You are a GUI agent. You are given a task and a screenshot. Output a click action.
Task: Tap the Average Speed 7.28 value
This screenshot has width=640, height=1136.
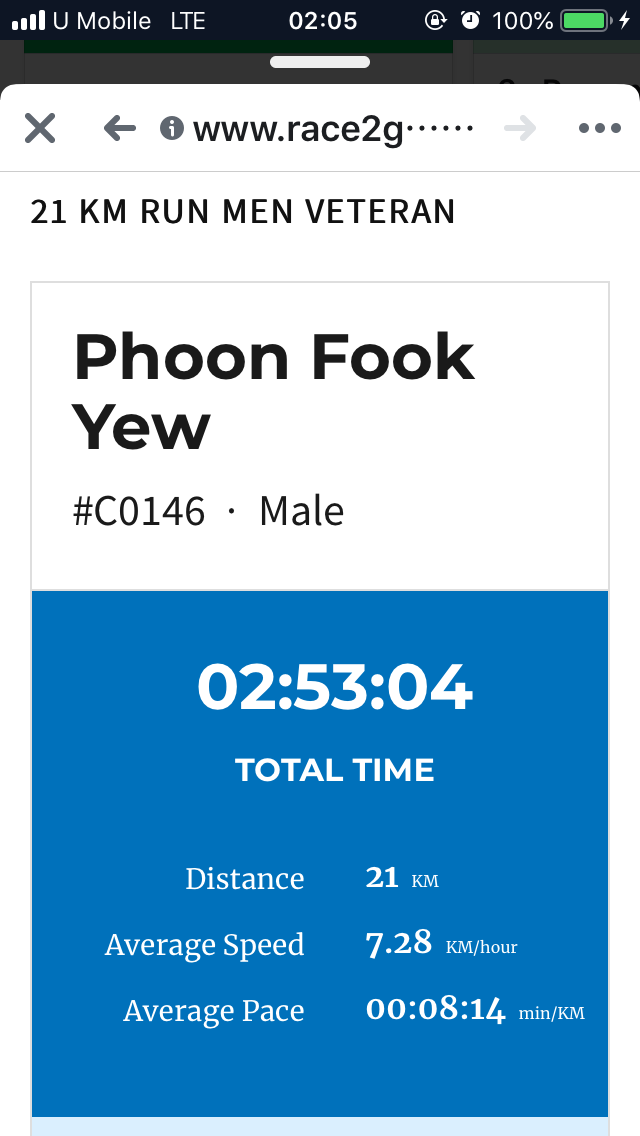[x=399, y=943]
